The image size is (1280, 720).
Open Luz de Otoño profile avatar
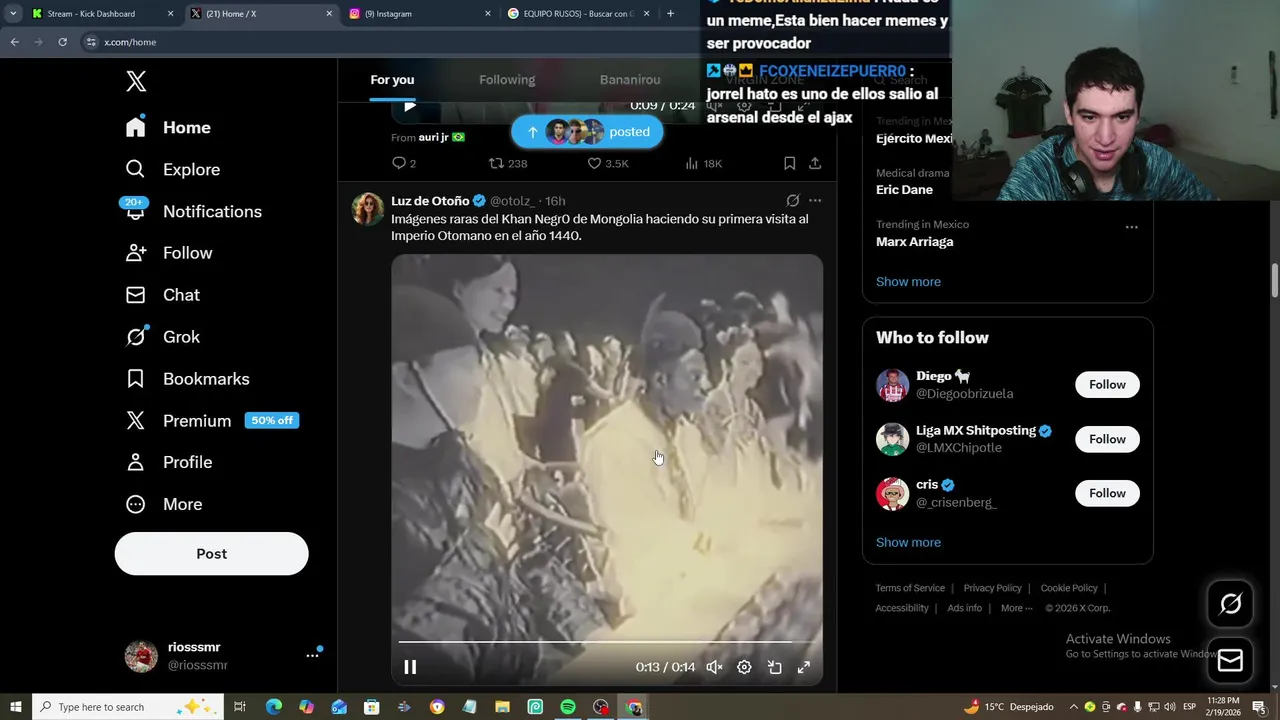(x=368, y=209)
